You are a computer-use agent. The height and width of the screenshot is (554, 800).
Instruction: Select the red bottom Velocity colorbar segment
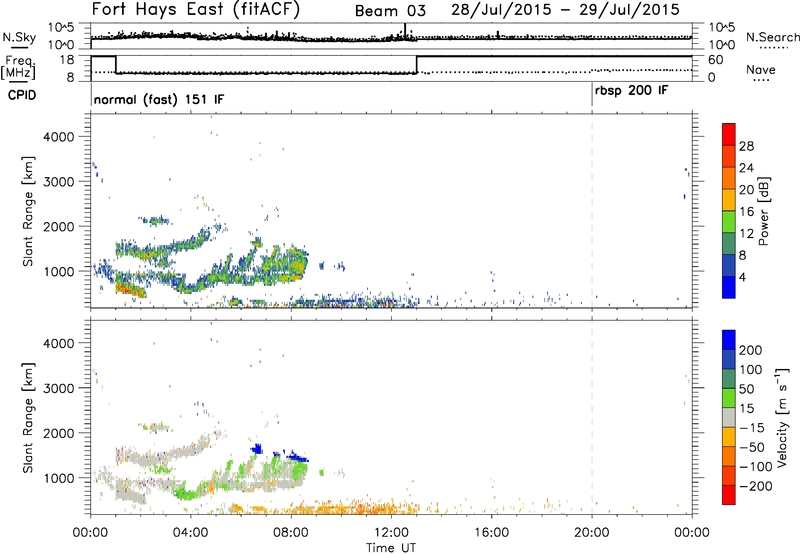pos(729,495)
